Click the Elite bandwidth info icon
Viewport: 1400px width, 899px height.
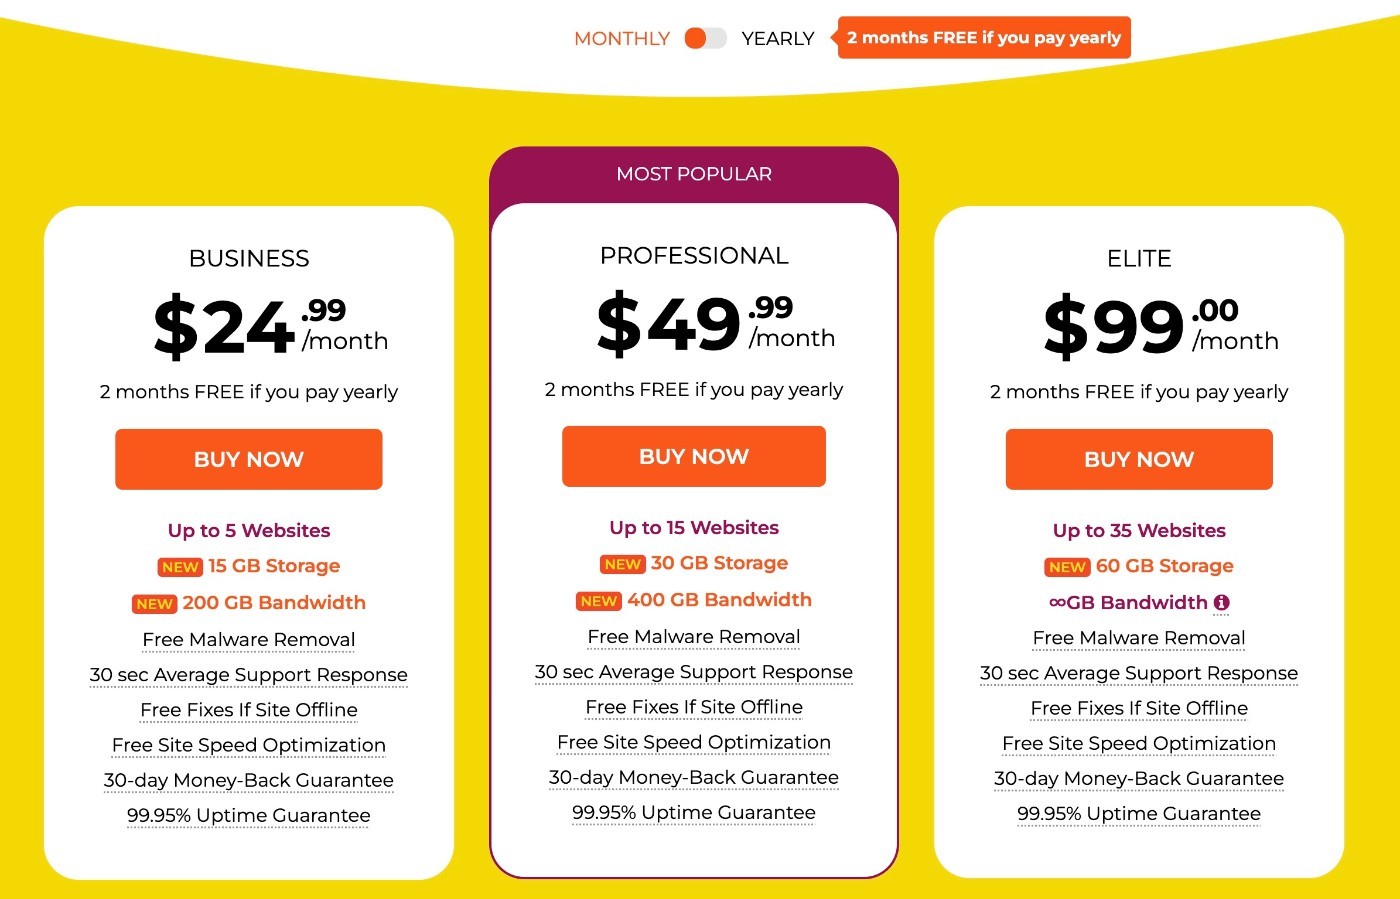tap(1222, 602)
